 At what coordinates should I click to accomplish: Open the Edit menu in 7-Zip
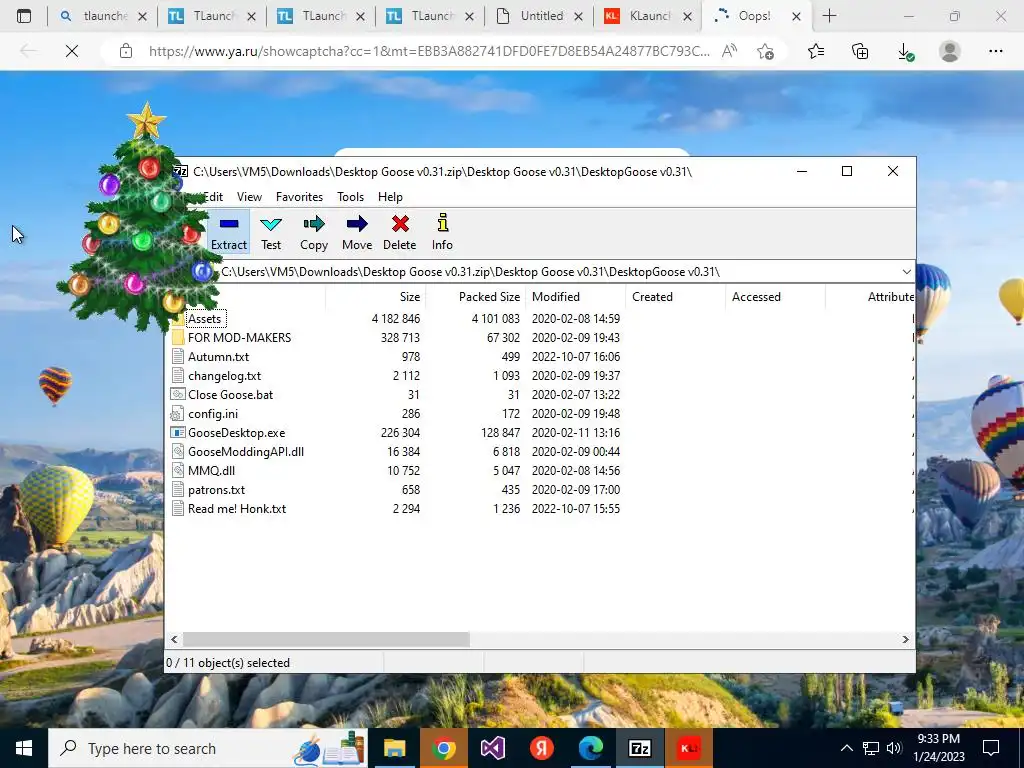click(213, 197)
